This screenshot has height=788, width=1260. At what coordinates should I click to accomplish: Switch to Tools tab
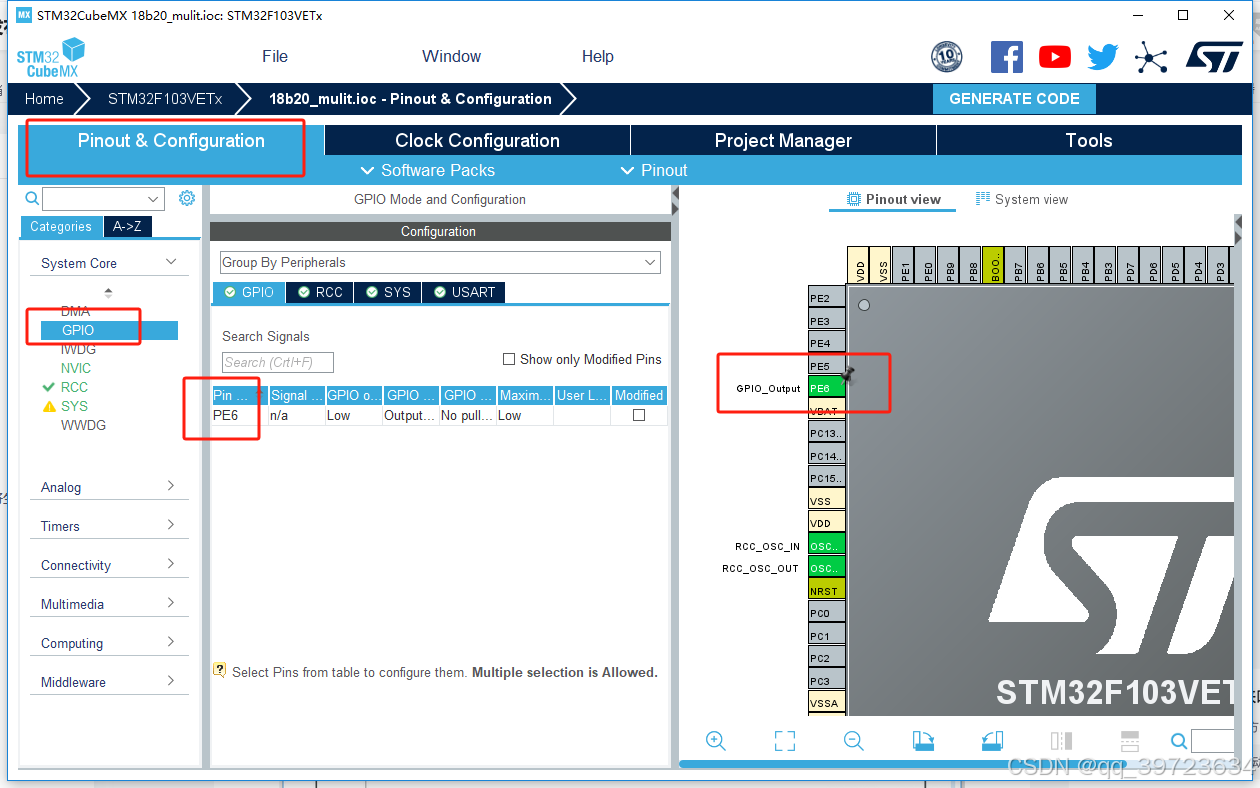1089,140
